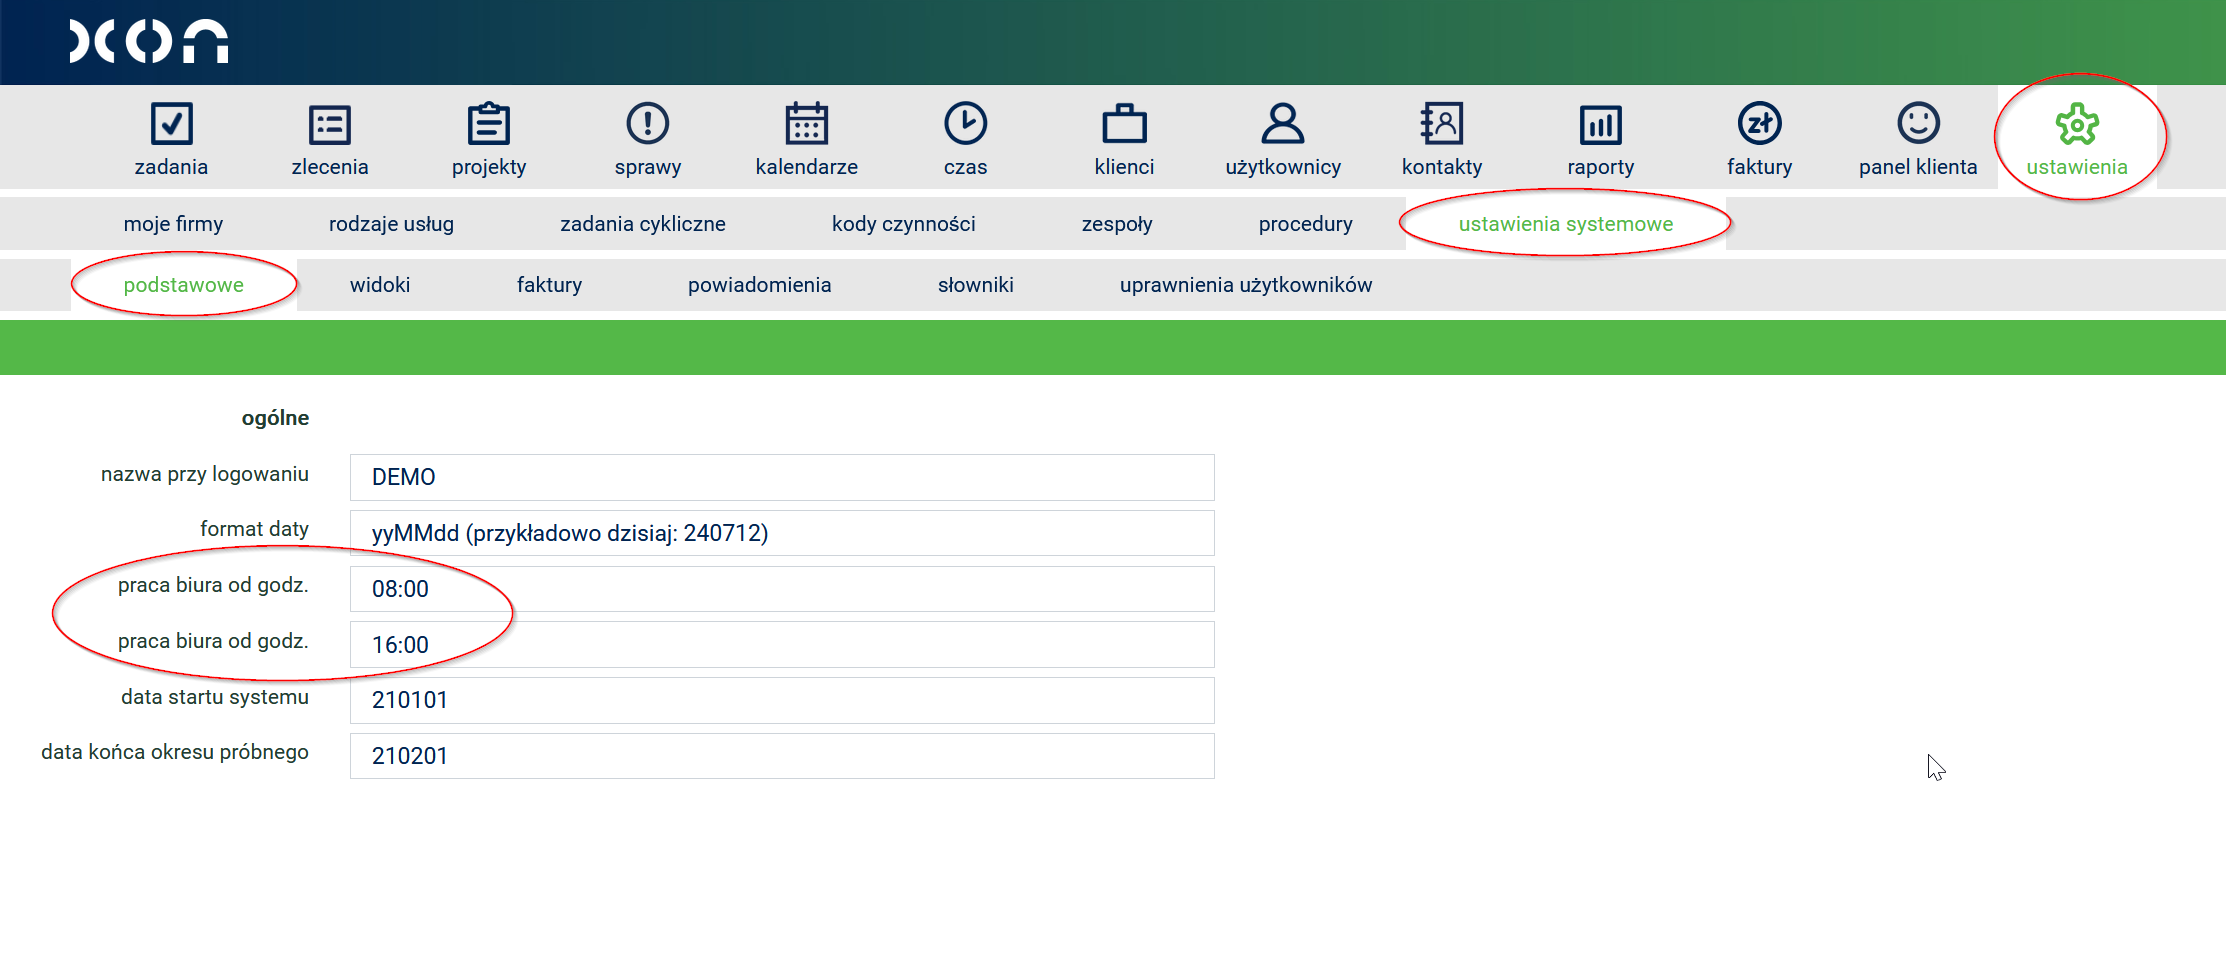The width and height of the screenshot is (2226, 963).
Task: Switch to widoki tab
Action: pyautogui.click(x=380, y=285)
